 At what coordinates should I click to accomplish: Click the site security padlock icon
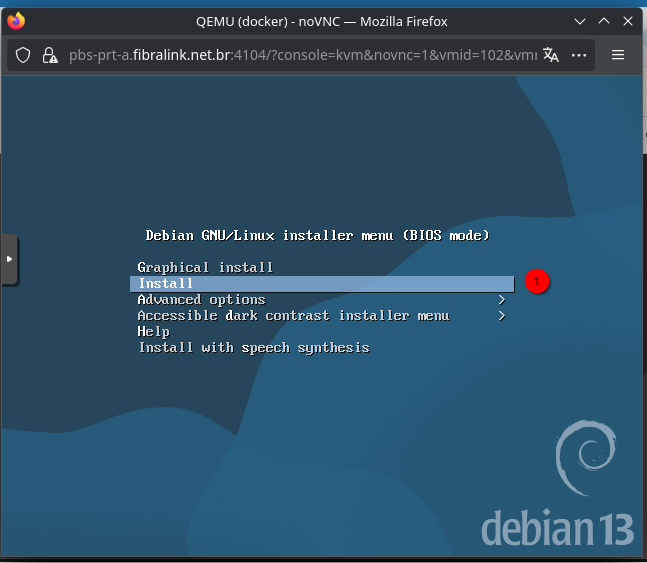[x=49, y=55]
